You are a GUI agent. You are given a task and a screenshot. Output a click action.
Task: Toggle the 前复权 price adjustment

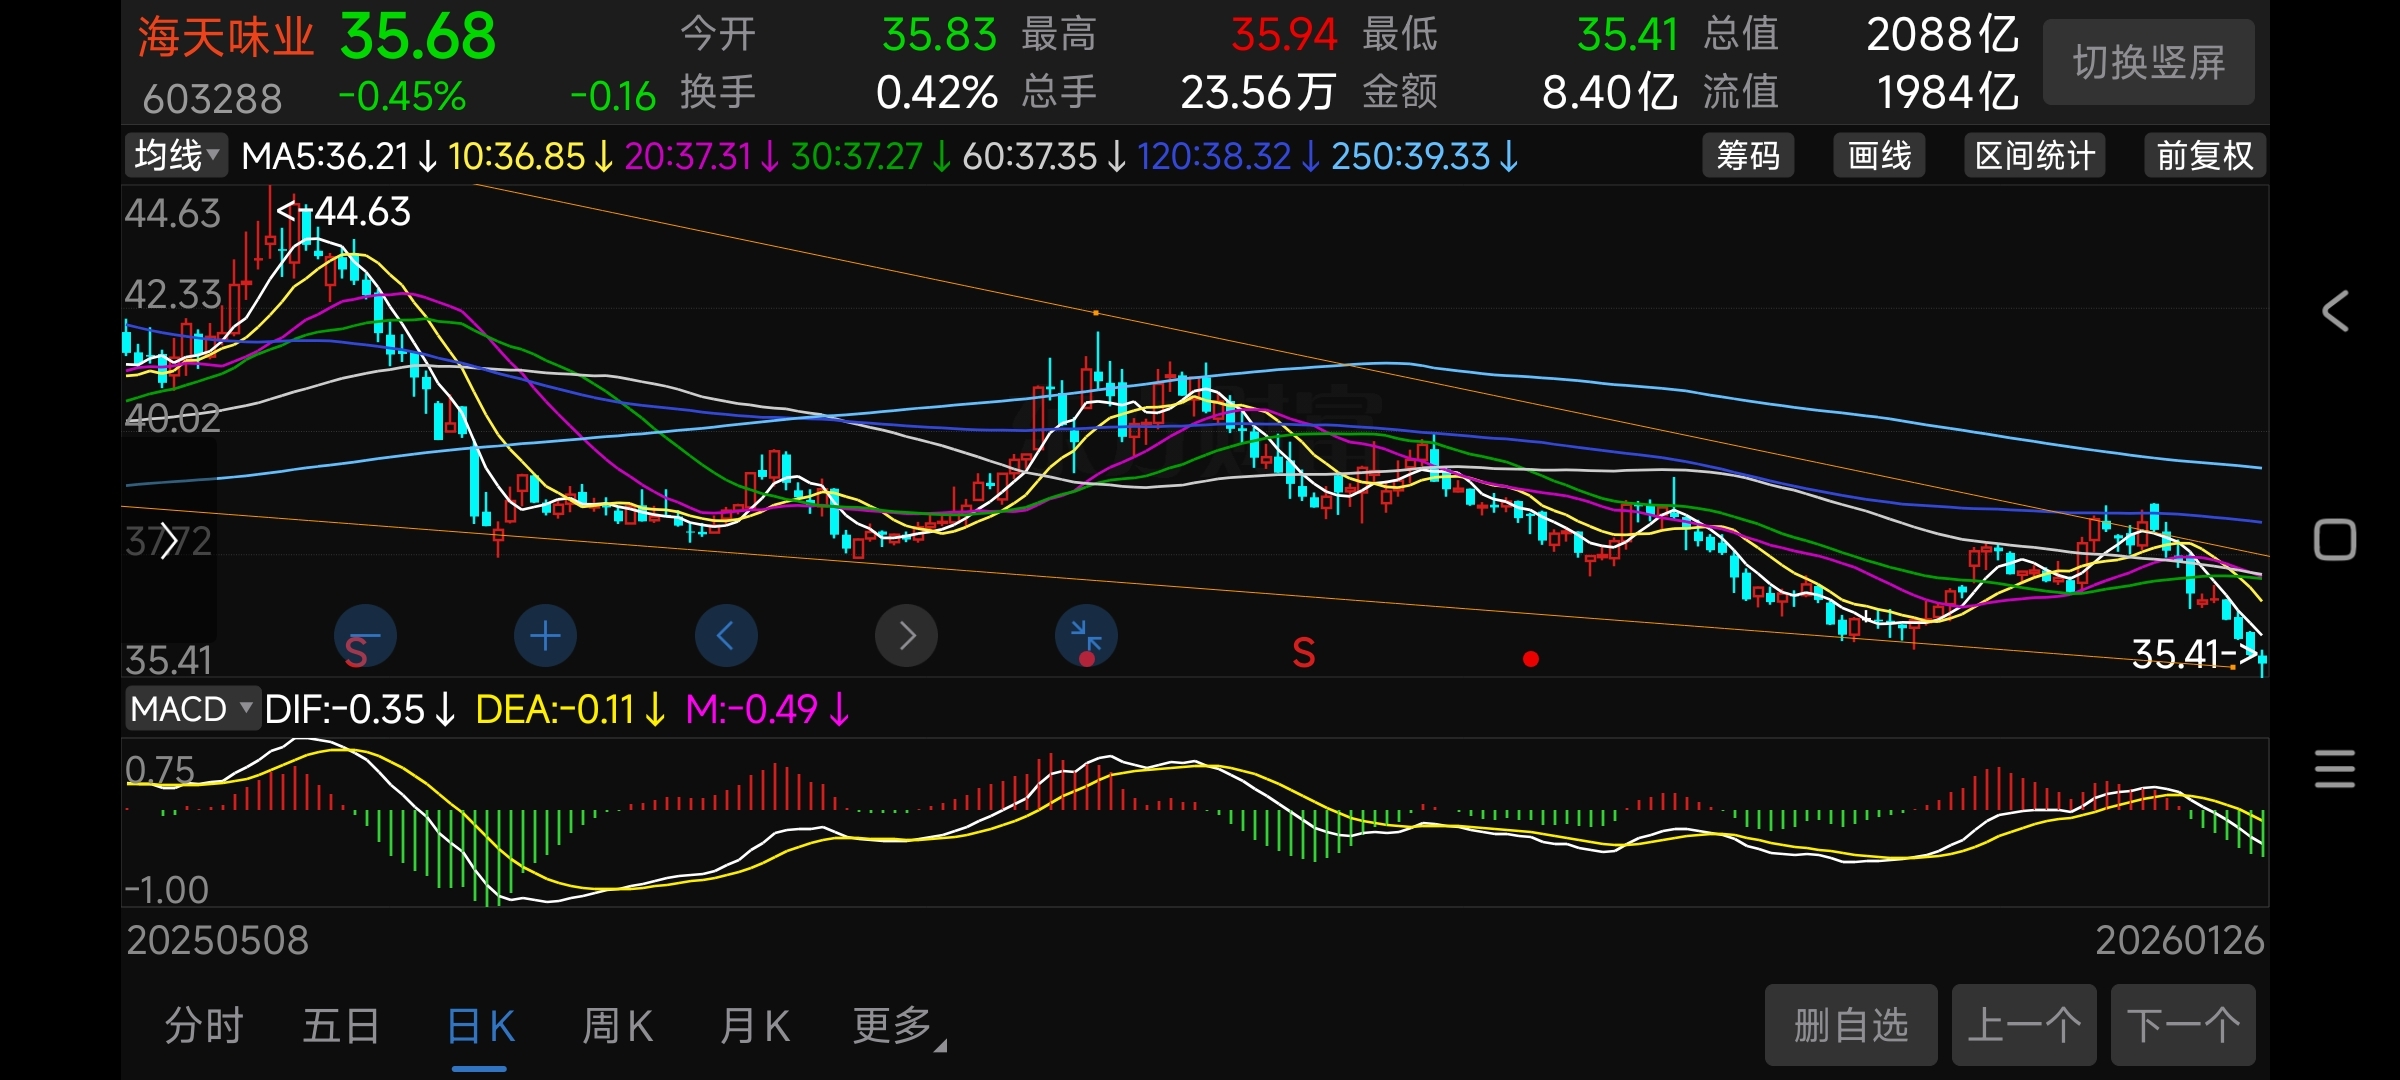[x=2204, y=156]
